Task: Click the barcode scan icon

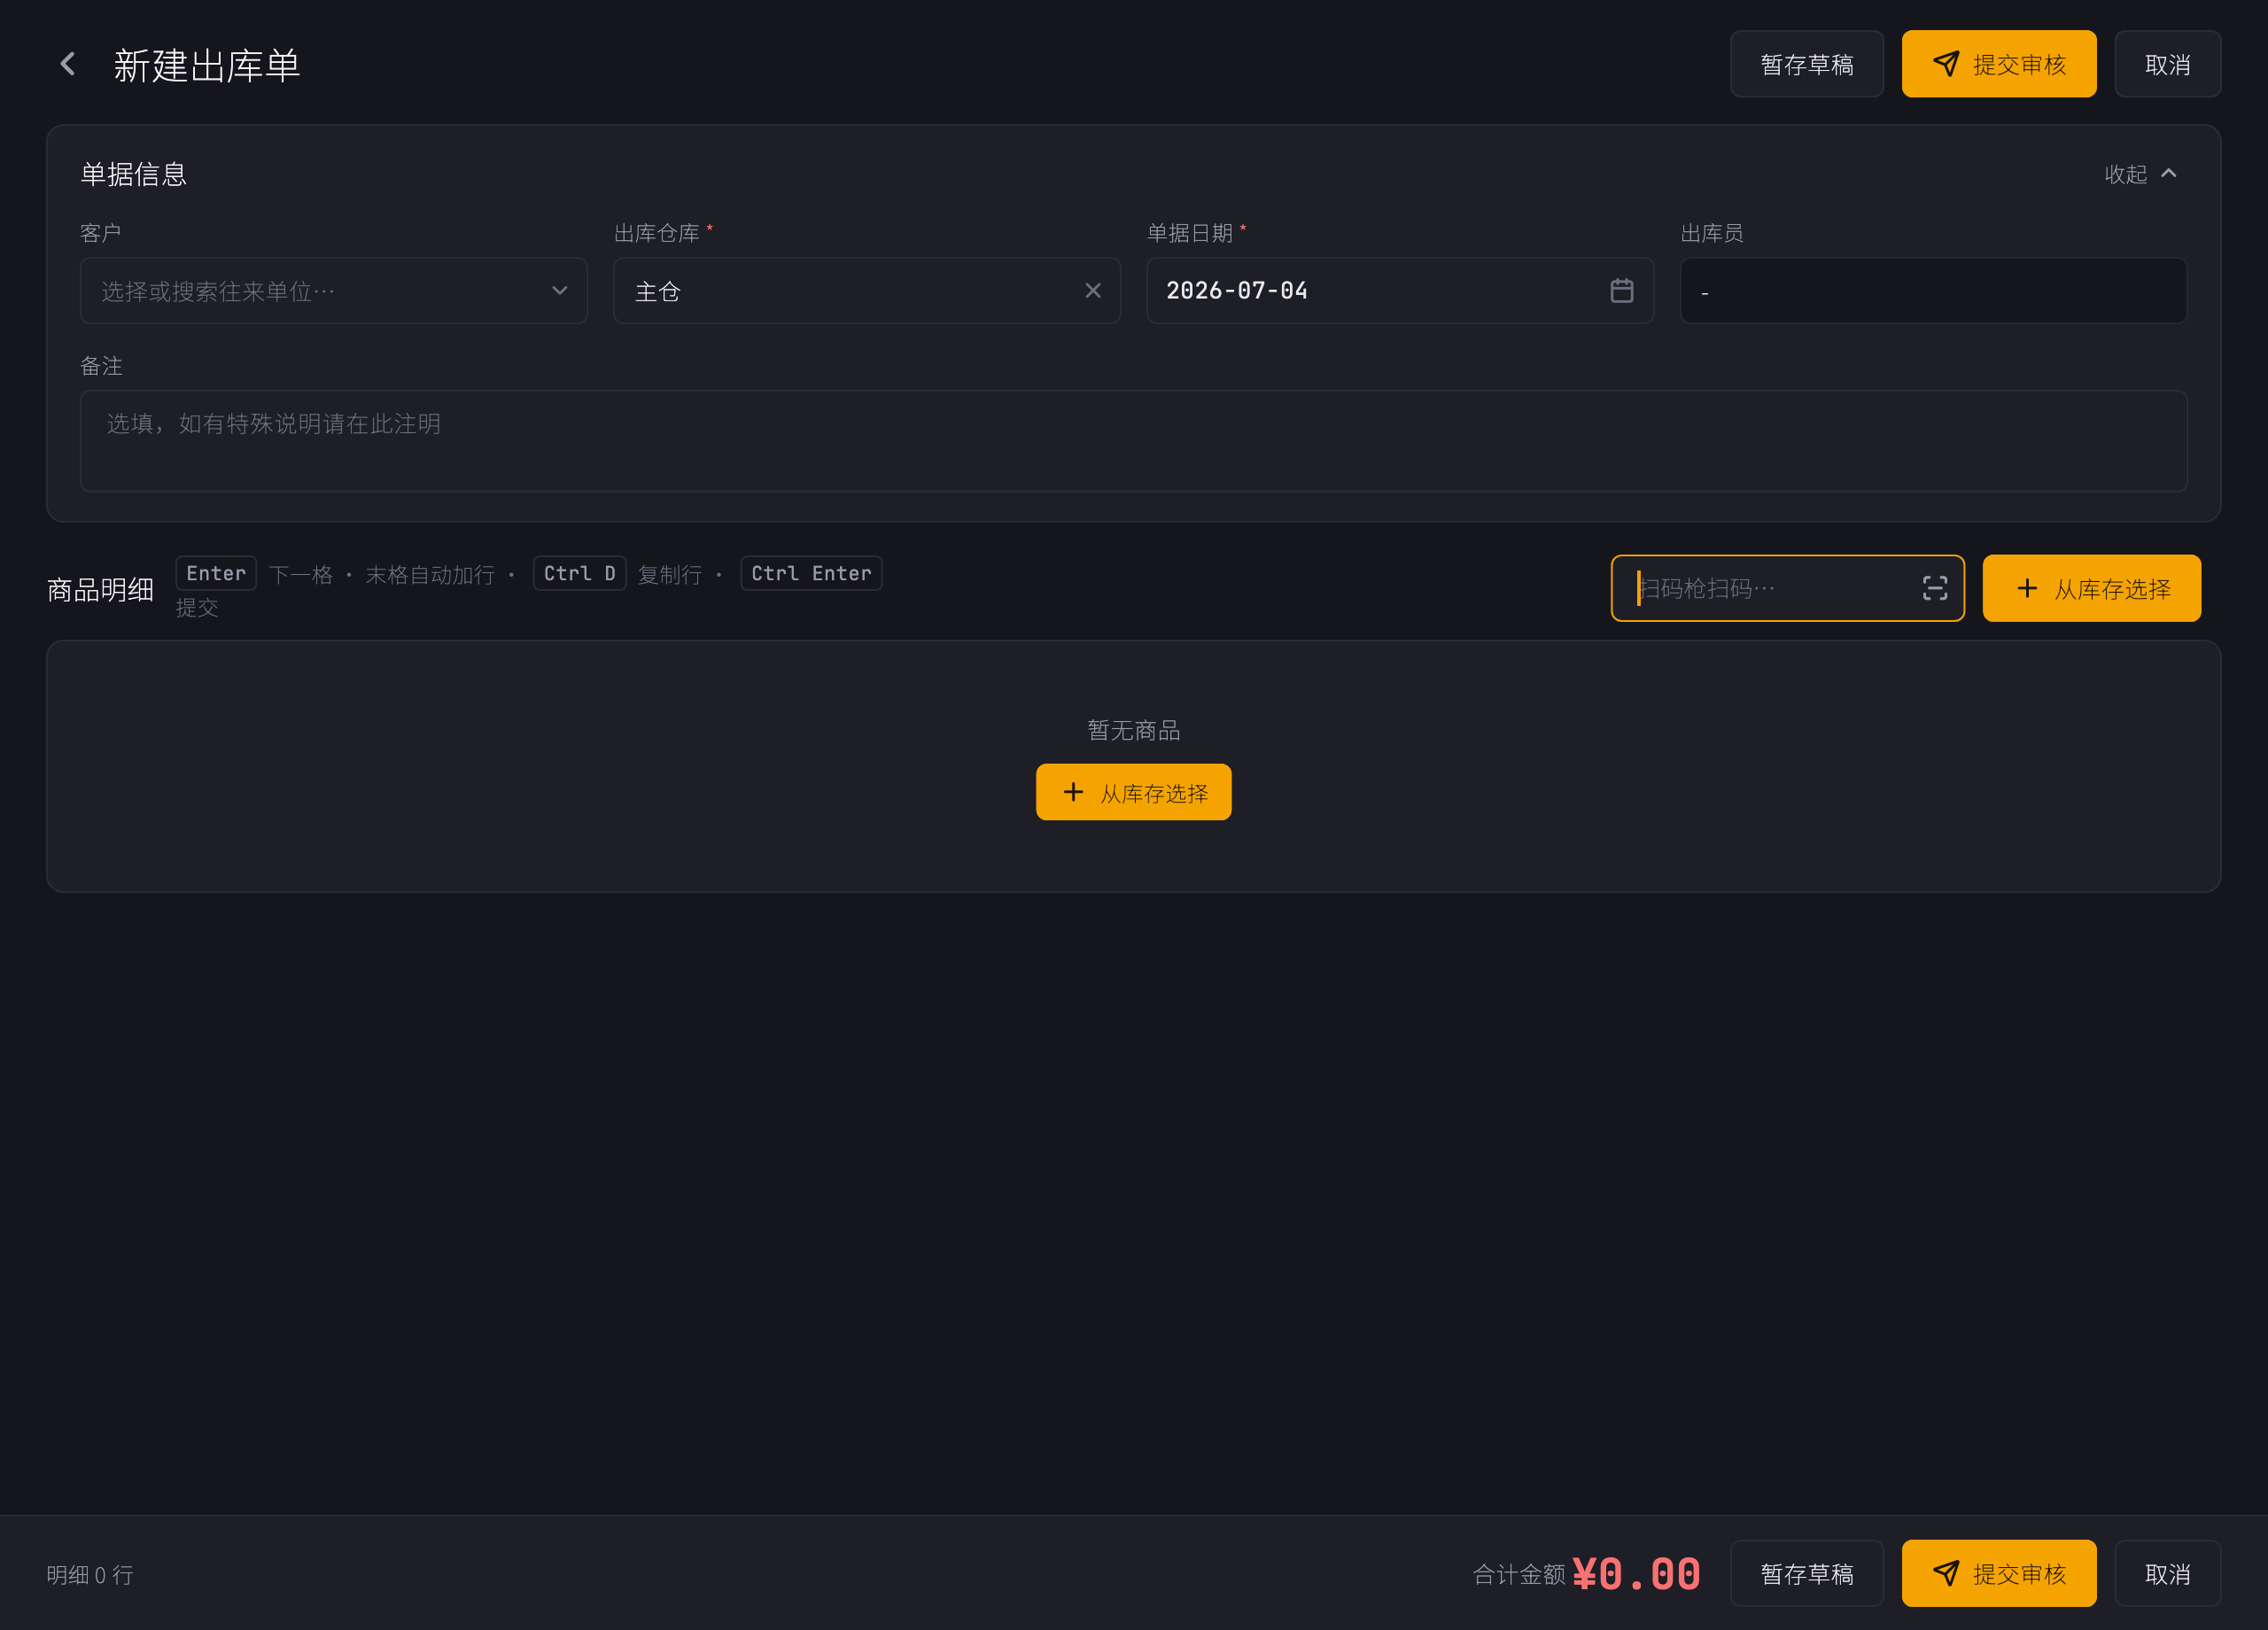Action: click(x=1934, y=589)
